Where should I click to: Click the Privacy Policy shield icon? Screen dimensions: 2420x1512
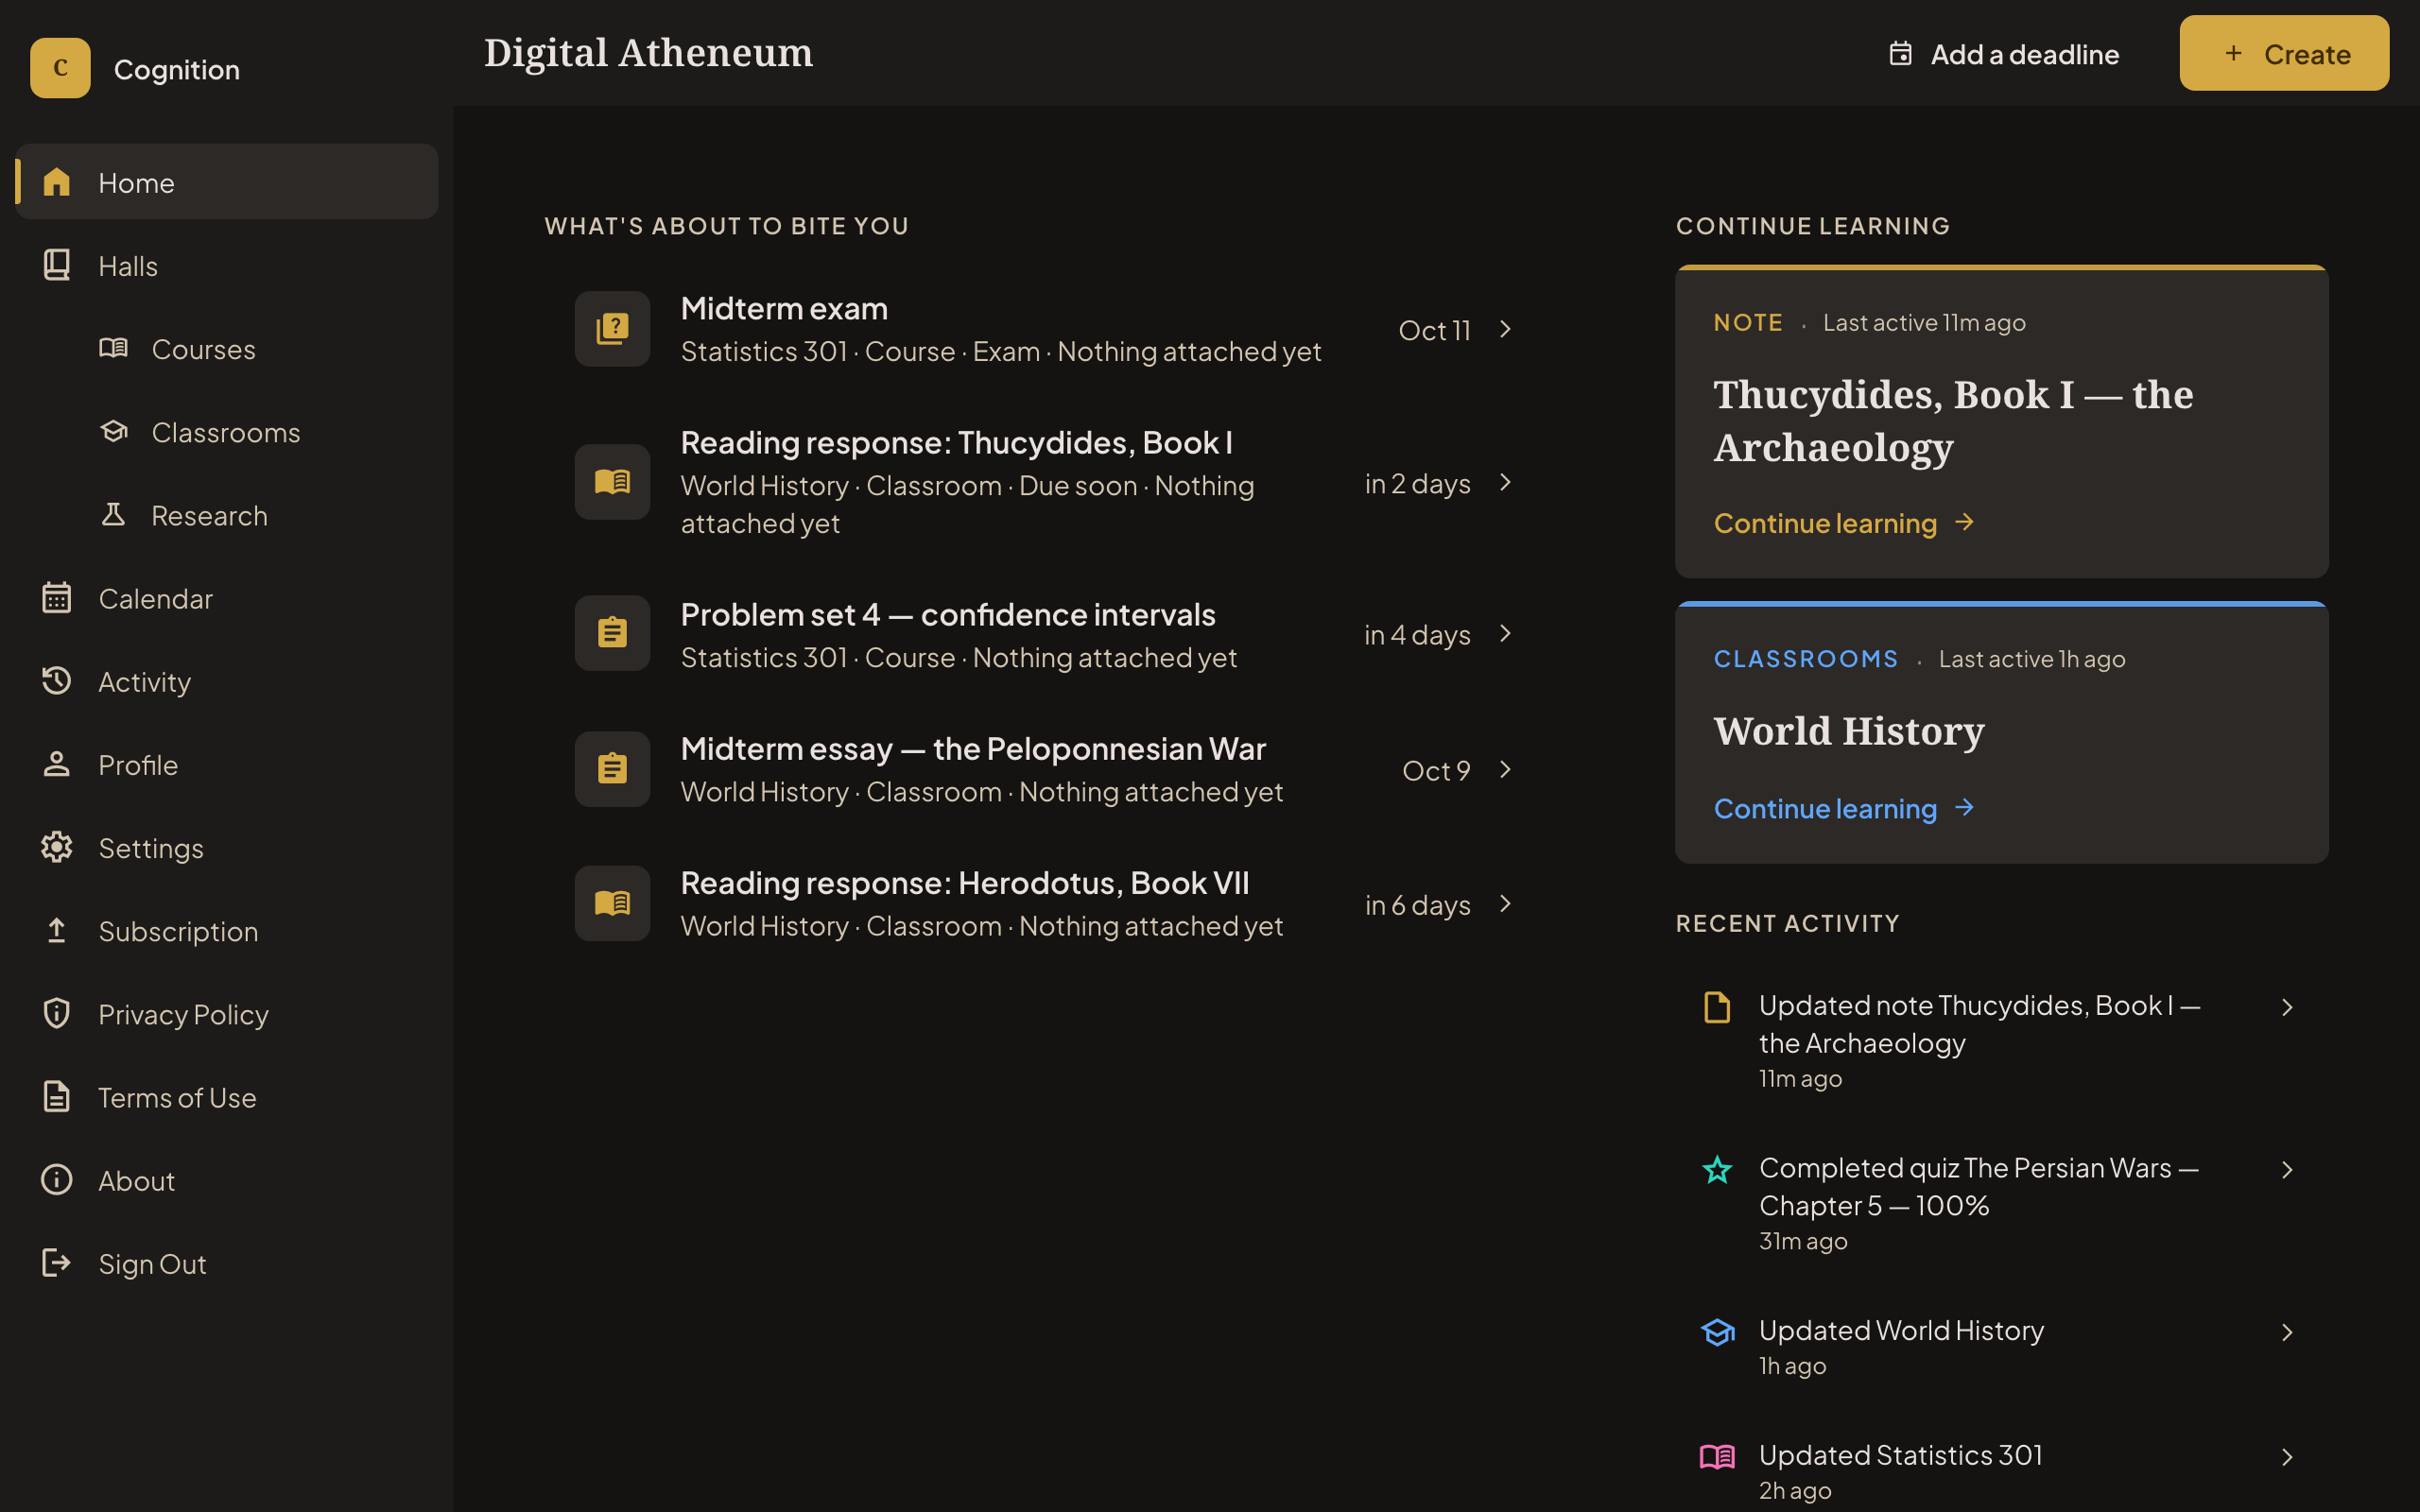pyautogui.click(x=56, y=1013)
